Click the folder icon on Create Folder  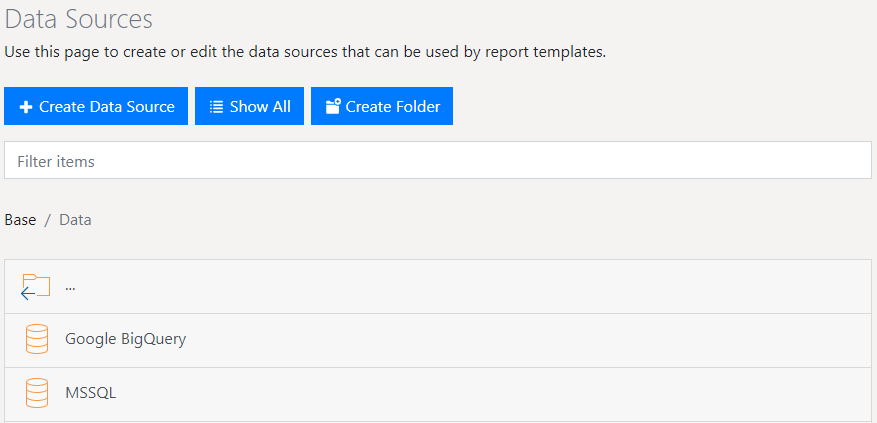tap(333, 107)
